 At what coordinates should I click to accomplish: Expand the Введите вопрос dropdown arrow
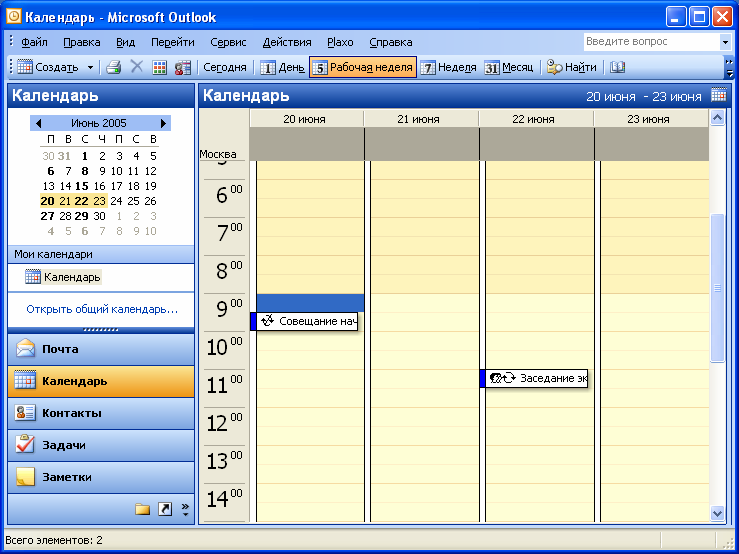(x=725, y=42)
